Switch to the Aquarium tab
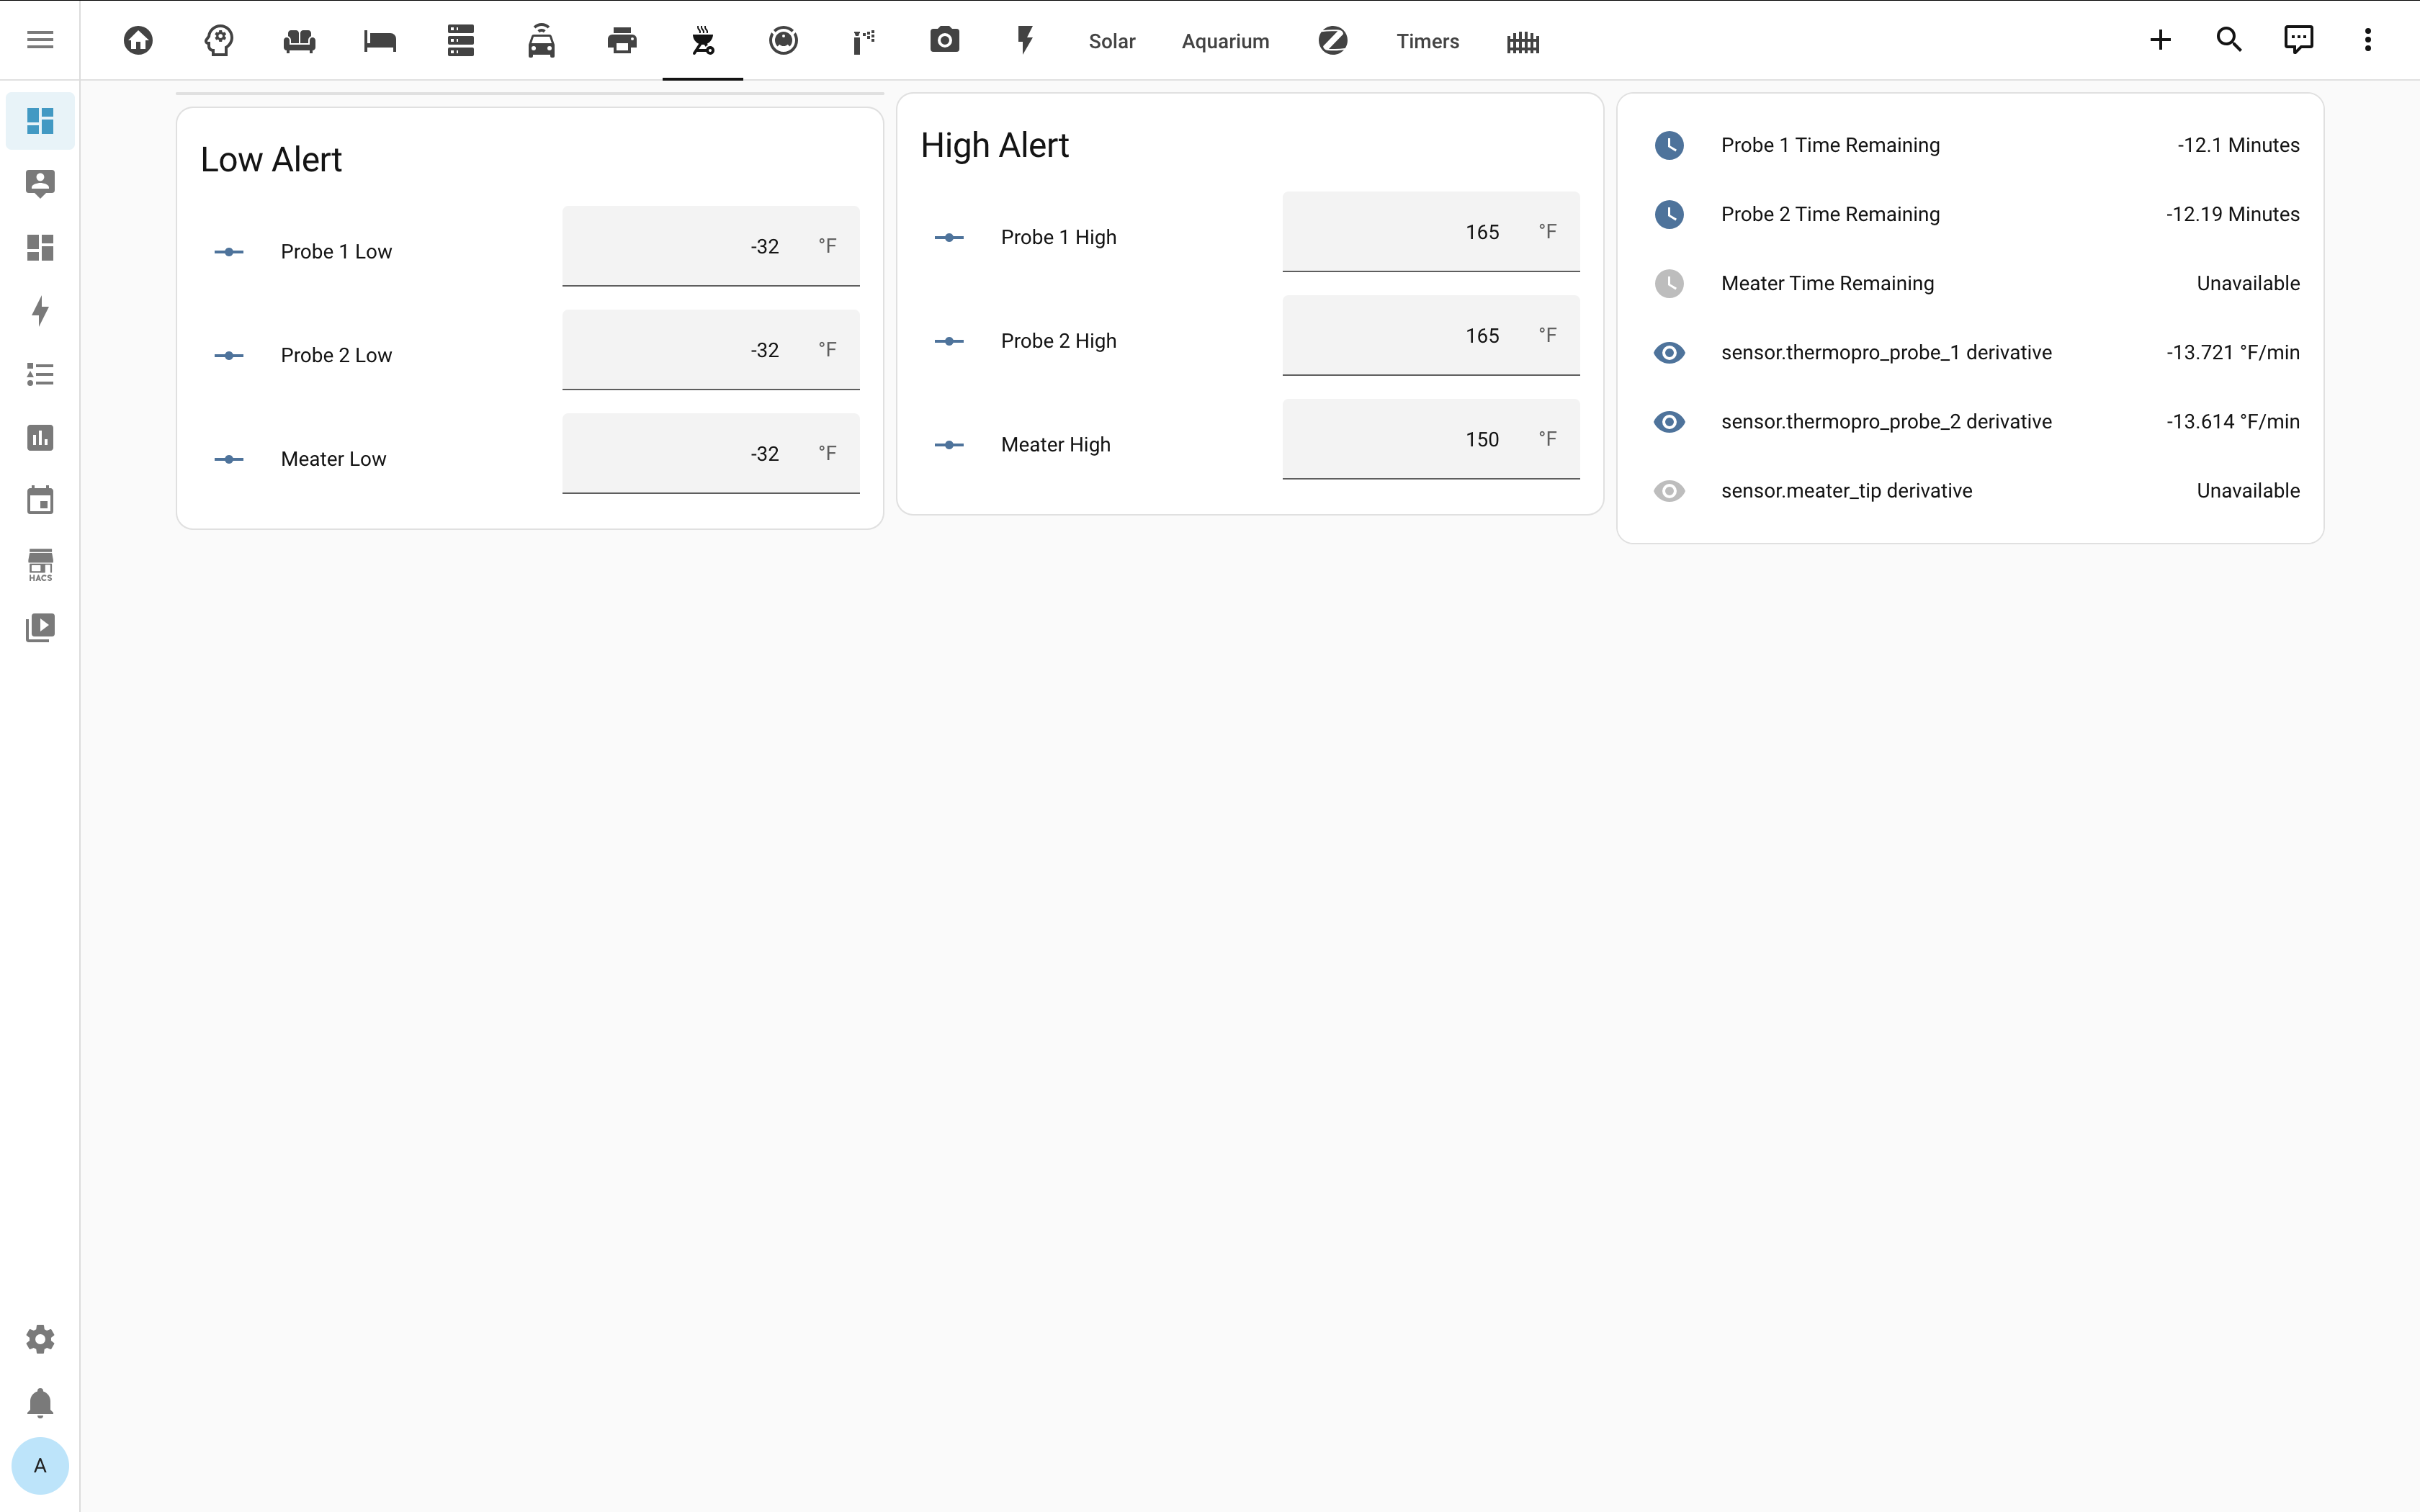 coord(1225,41)
